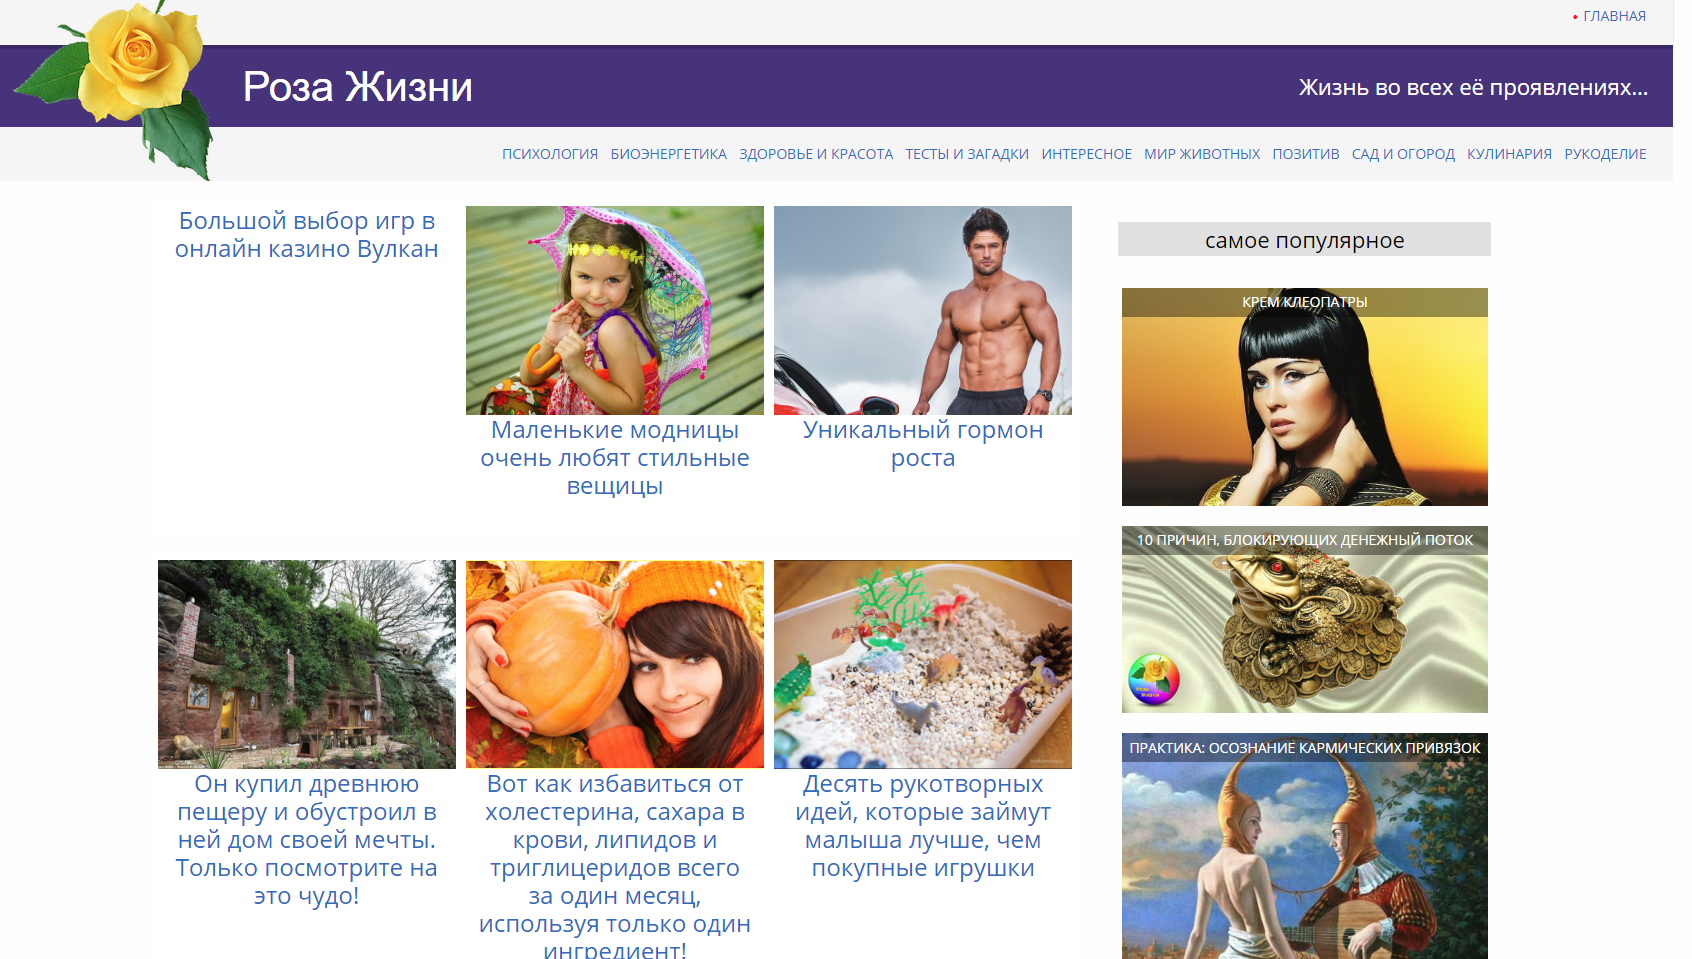Viewport: 1692px width, 959px height.
Task: Open the КРЕМ КЛЕОПАТРЫ popular post image
Action: point(1305,397)
